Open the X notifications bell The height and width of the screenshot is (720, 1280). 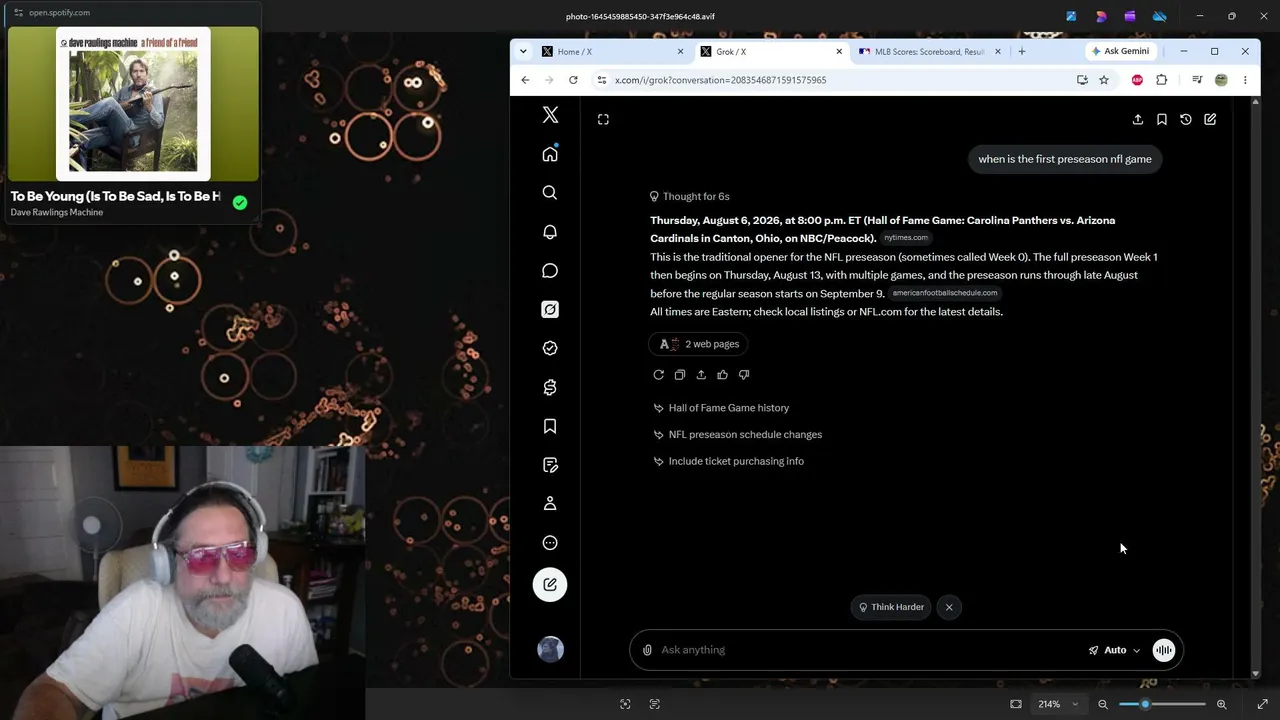(550, 232)
